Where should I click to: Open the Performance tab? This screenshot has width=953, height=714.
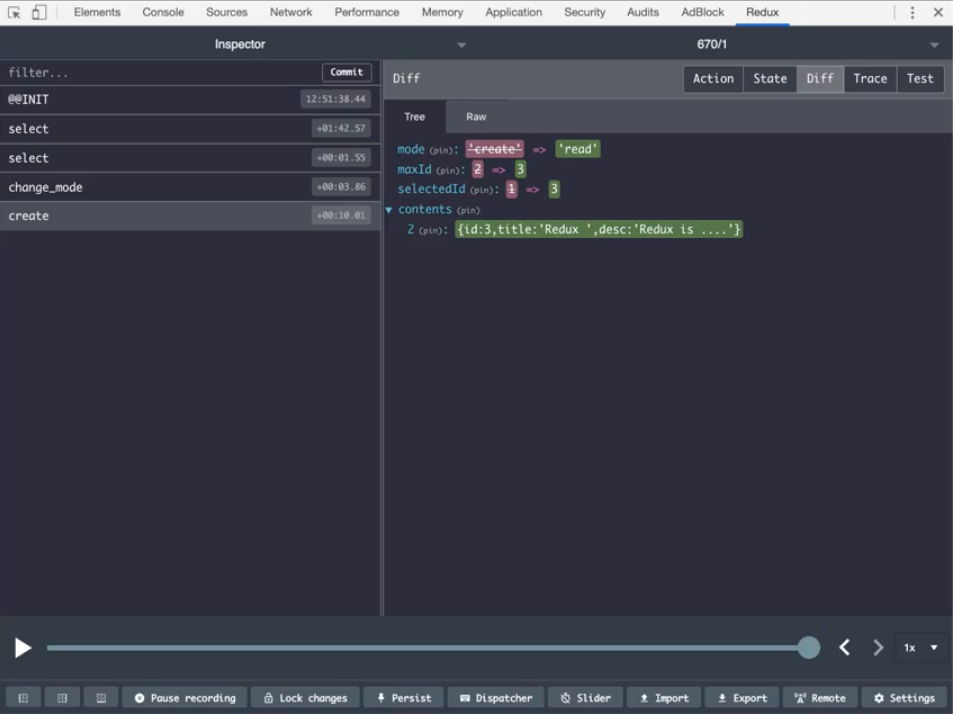(x=366, y=12)
